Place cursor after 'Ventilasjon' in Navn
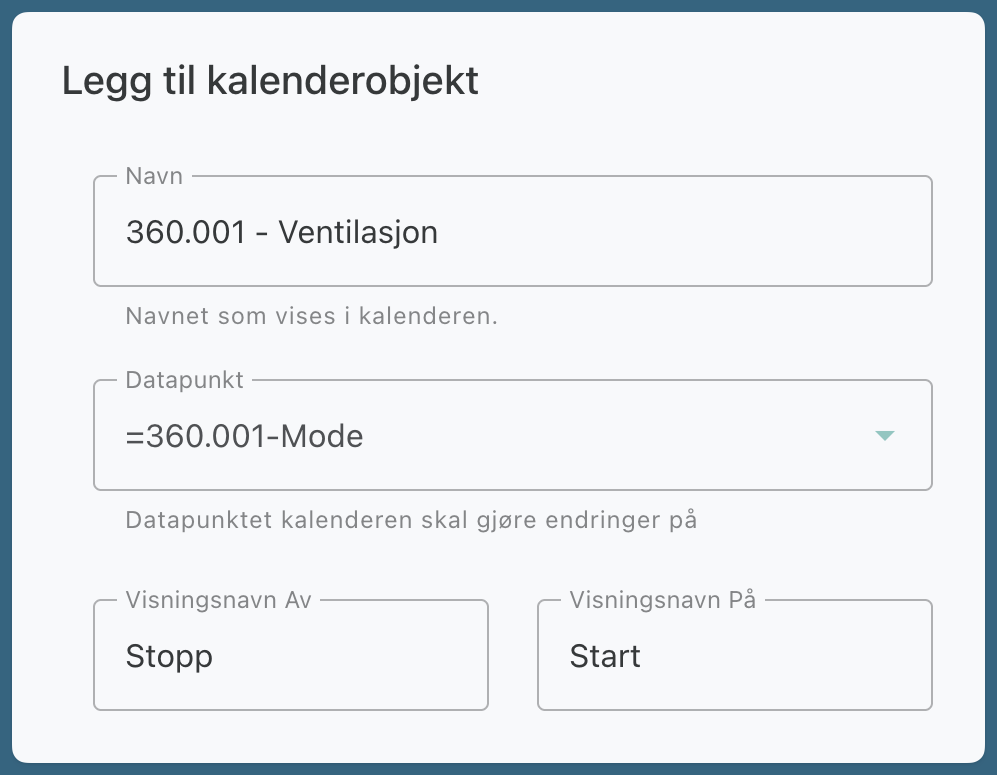 click(440, 233)
